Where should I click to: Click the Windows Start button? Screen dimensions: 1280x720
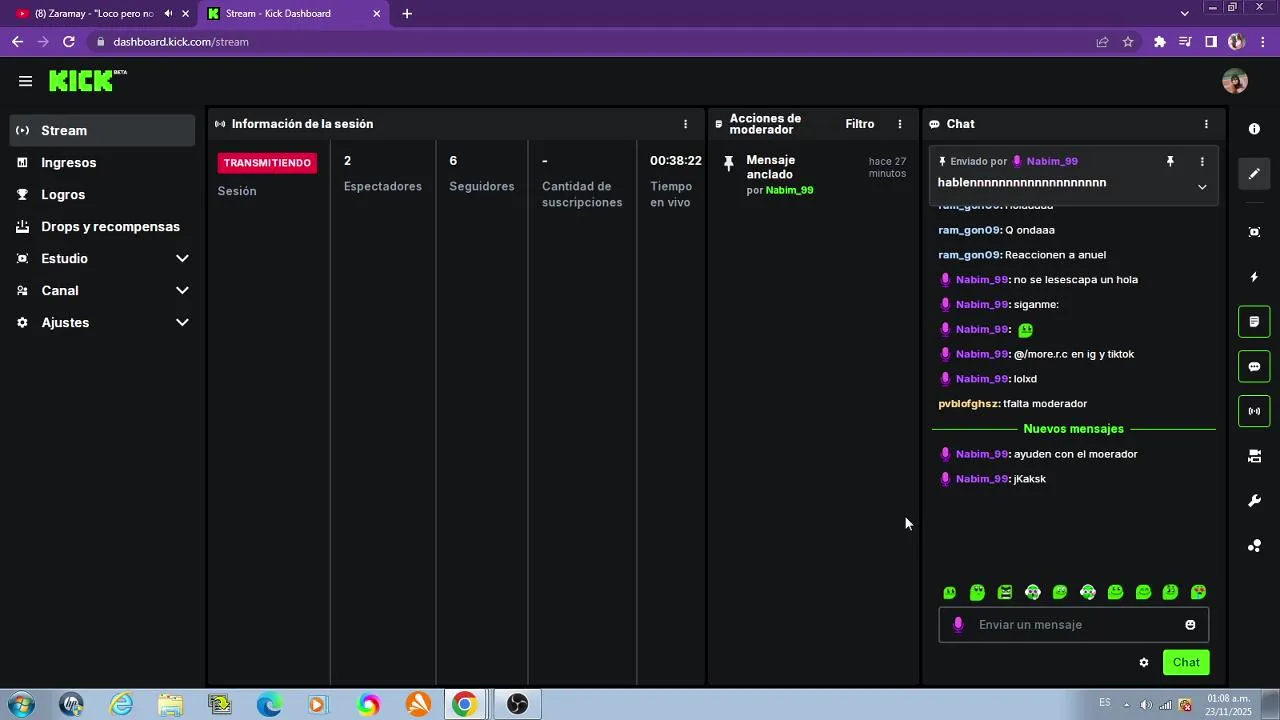[x=20, y=704]
